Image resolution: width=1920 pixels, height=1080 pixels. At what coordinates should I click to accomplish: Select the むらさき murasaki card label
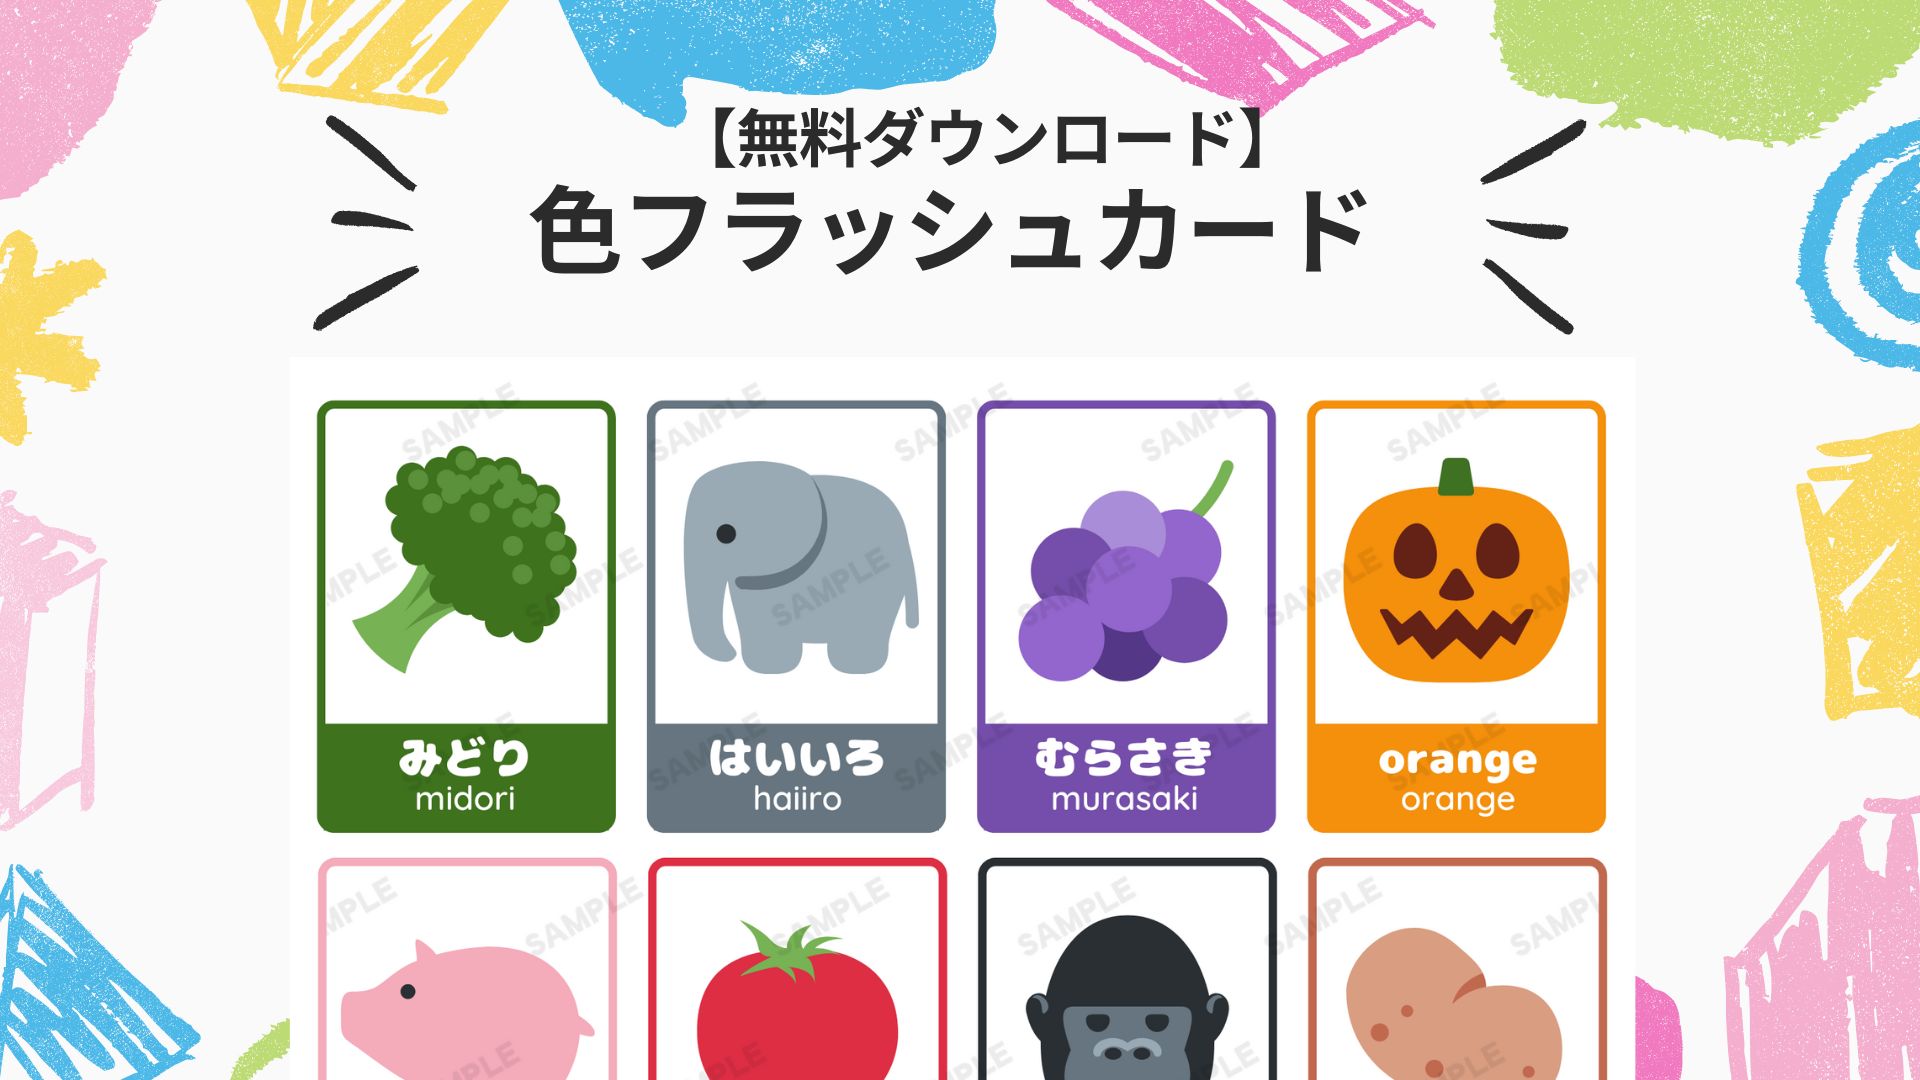tap(1126, 777)
